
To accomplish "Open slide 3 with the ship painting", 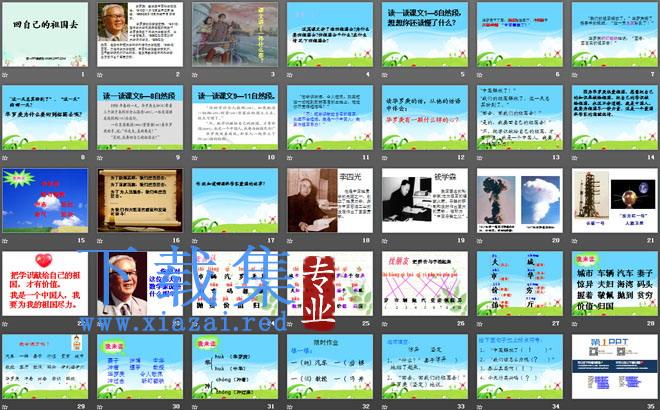I will 235,34.
